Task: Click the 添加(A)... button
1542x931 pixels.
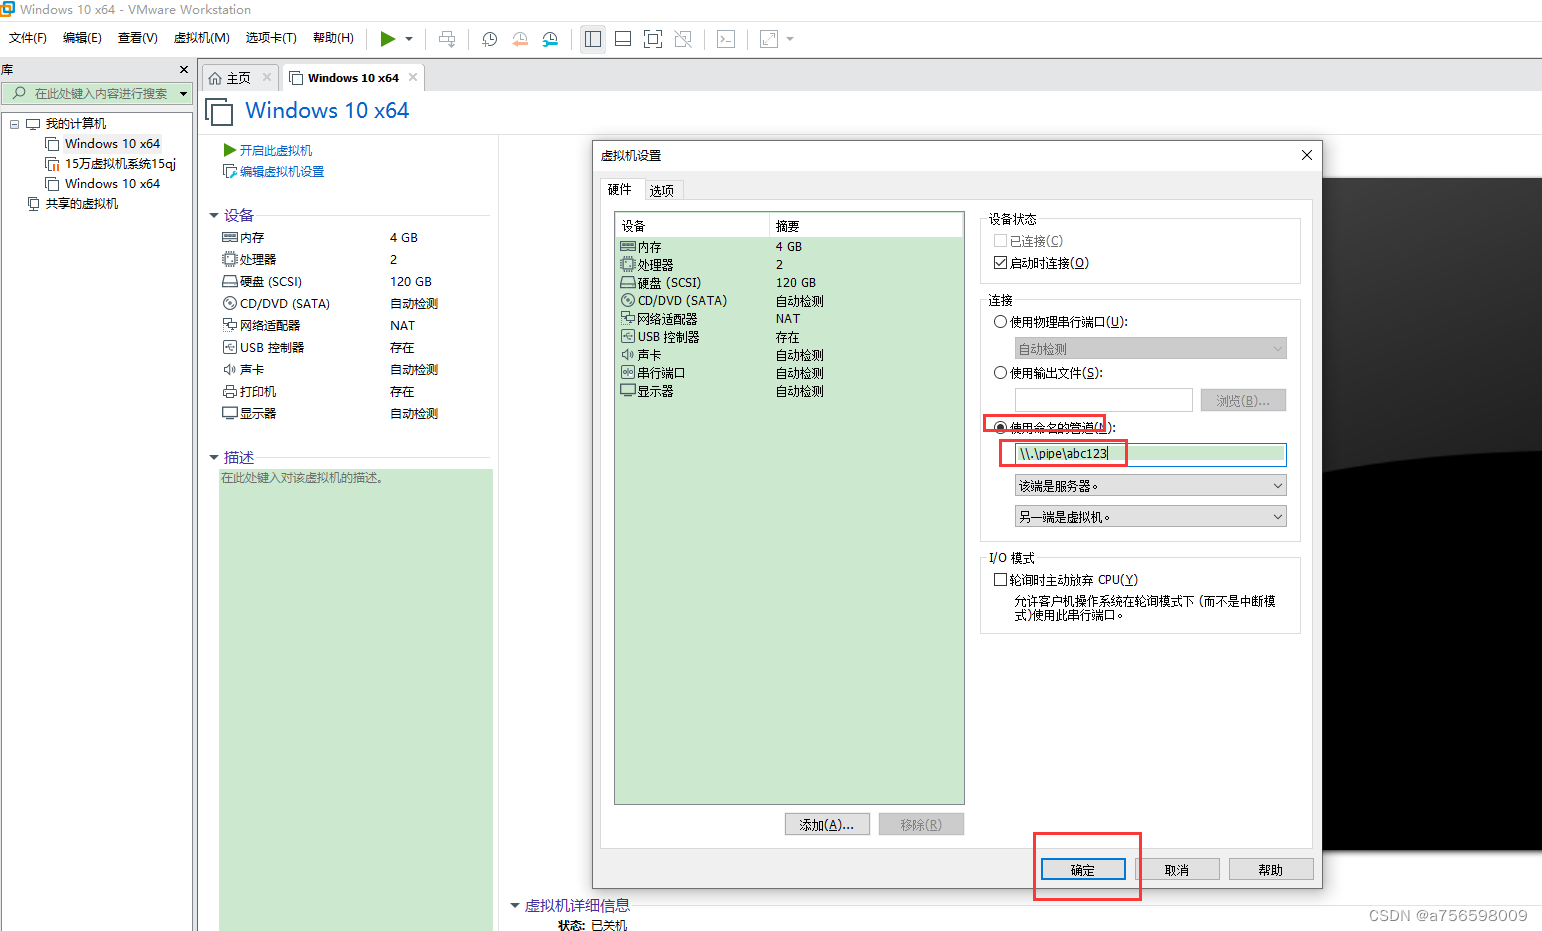Action: [x=827, y=825]
